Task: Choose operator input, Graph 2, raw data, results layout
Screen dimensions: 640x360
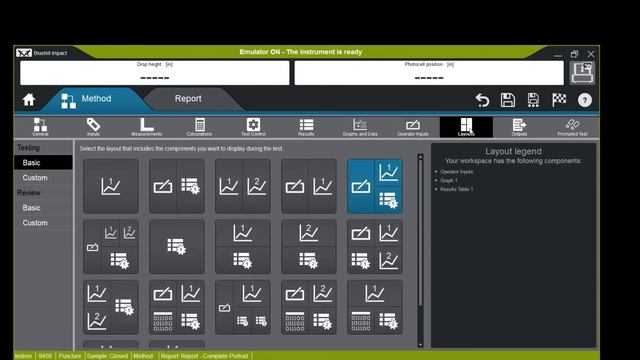Action: click(309, 307)
